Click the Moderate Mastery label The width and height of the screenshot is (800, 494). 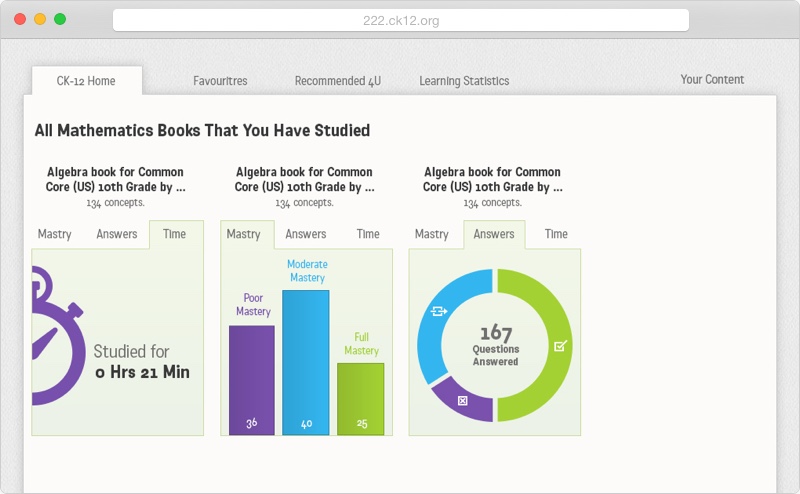307,270
